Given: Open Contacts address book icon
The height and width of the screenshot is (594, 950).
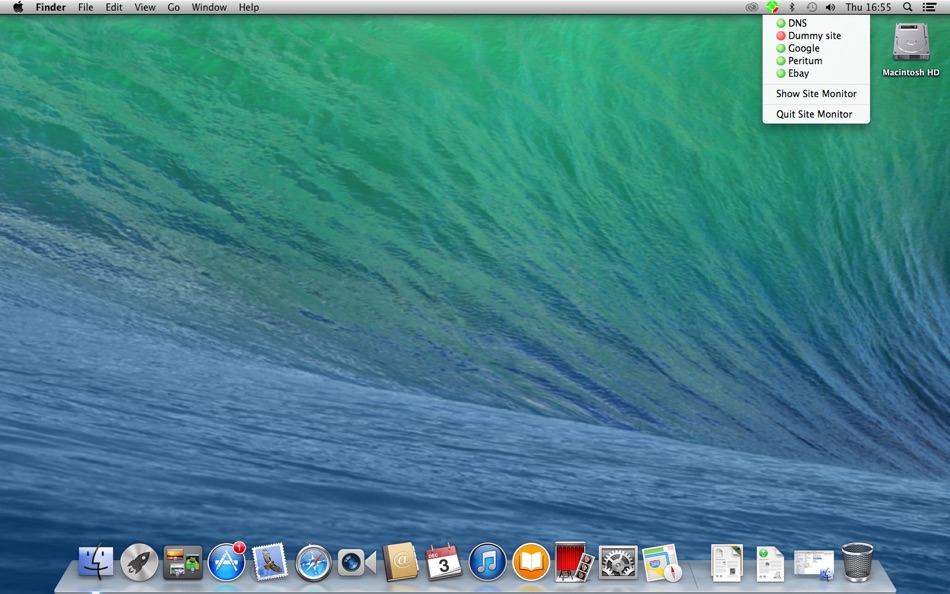Looking at the screenshot, I should click(x=400, y=562).
